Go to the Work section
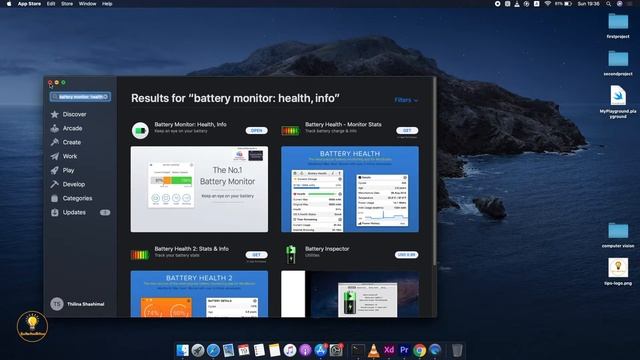640x360 pixels. pos(69,156)
